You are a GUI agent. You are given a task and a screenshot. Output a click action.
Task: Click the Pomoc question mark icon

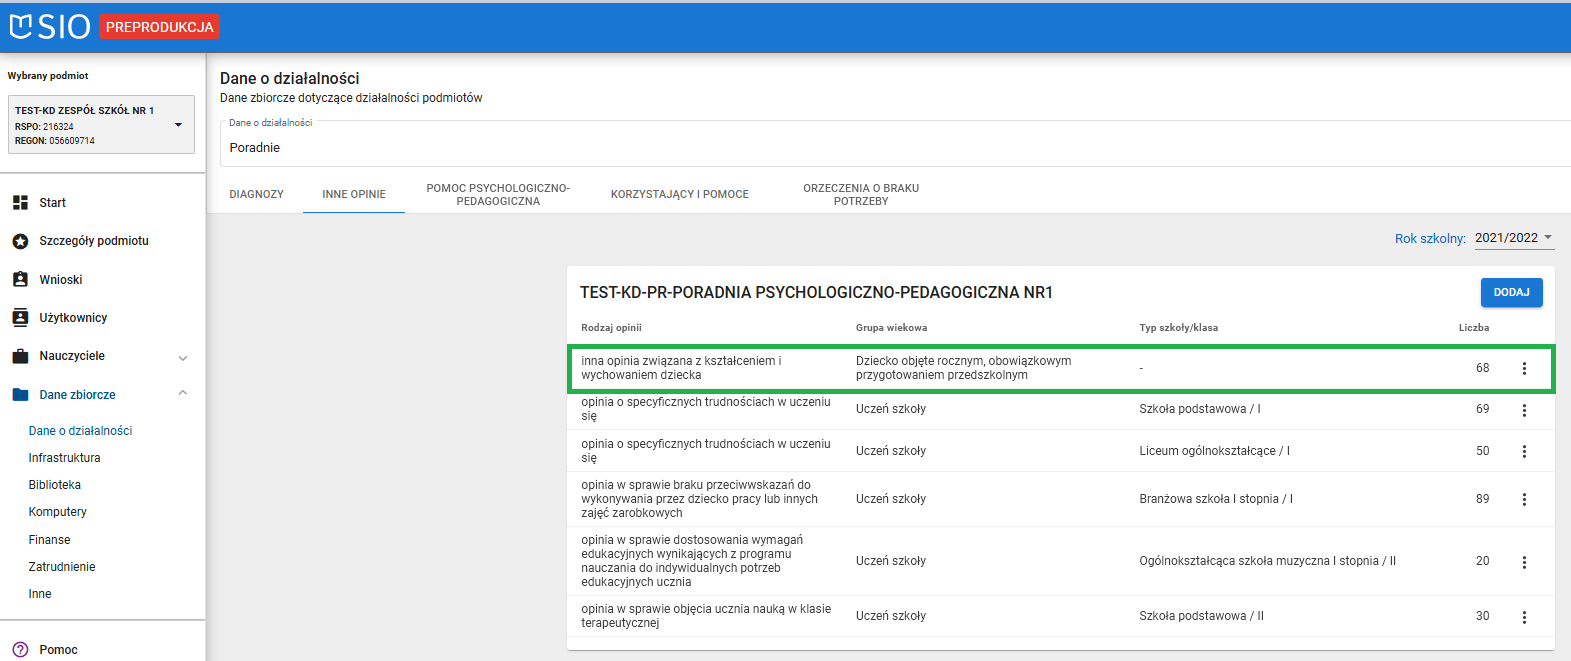point(20,650)
